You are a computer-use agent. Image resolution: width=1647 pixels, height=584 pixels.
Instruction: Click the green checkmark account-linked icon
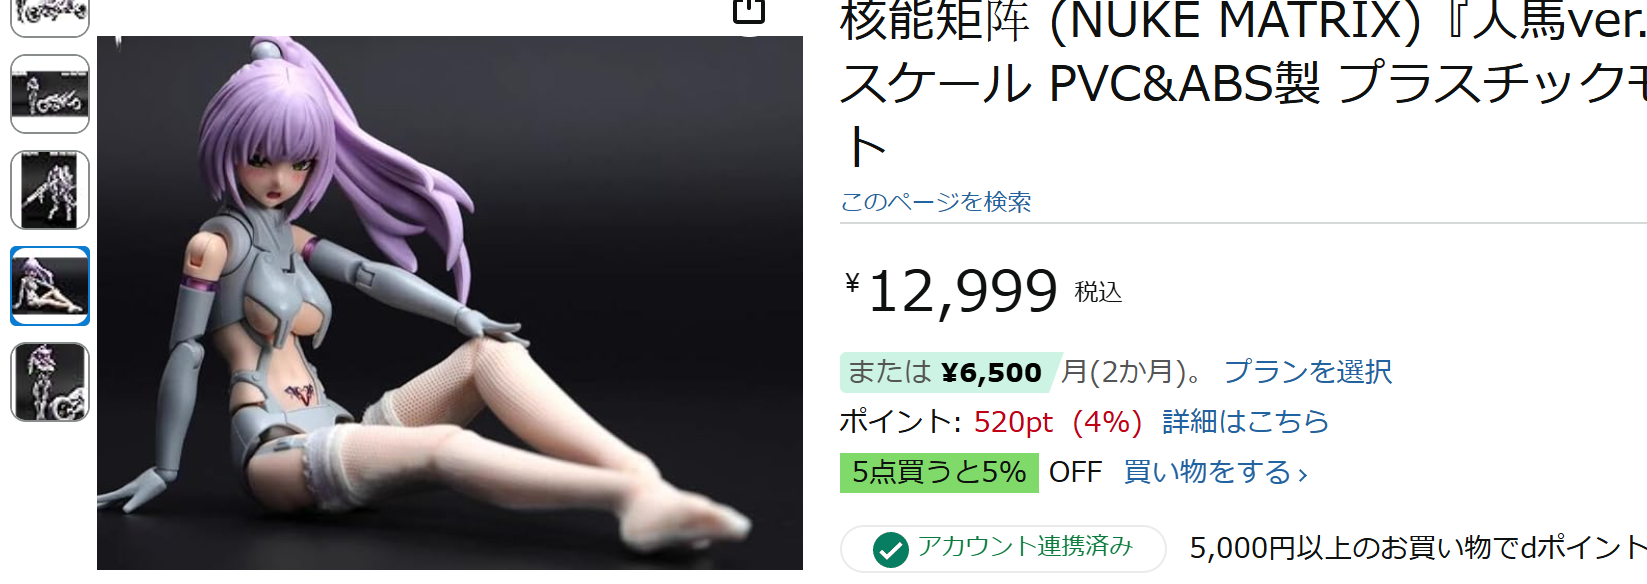890,549
